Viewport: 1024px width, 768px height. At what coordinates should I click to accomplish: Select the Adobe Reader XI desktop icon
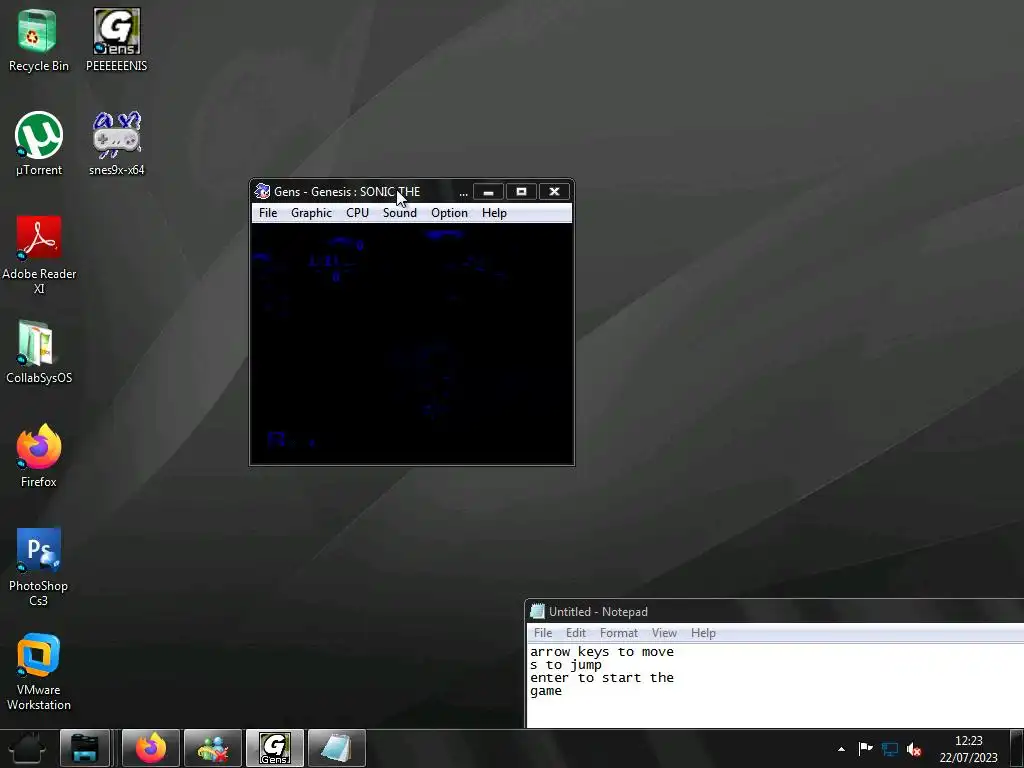[x=39, y=255]
